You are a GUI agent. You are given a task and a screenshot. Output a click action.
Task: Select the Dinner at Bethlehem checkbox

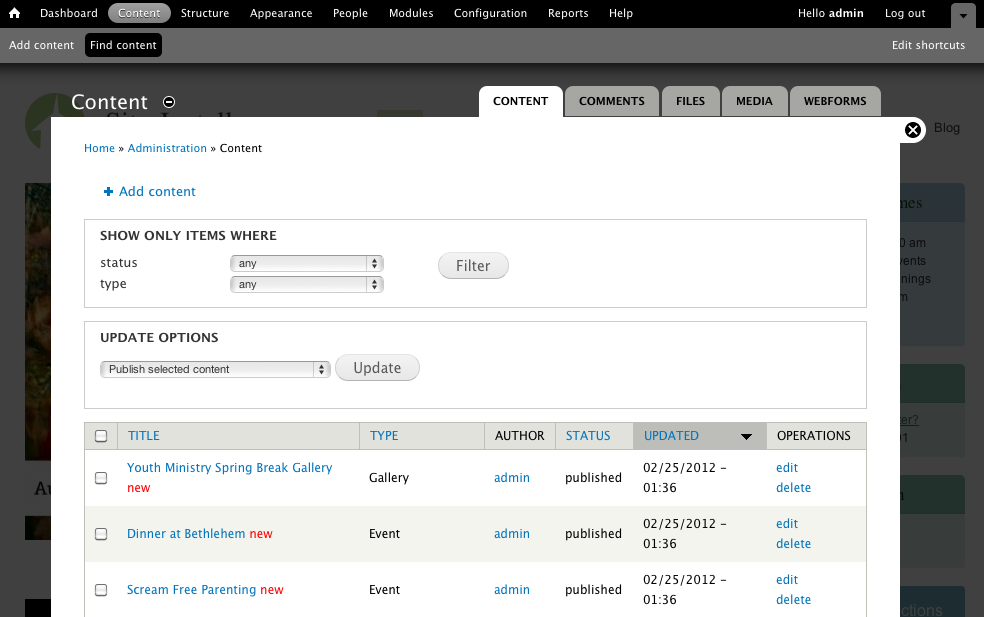(101, 534)
